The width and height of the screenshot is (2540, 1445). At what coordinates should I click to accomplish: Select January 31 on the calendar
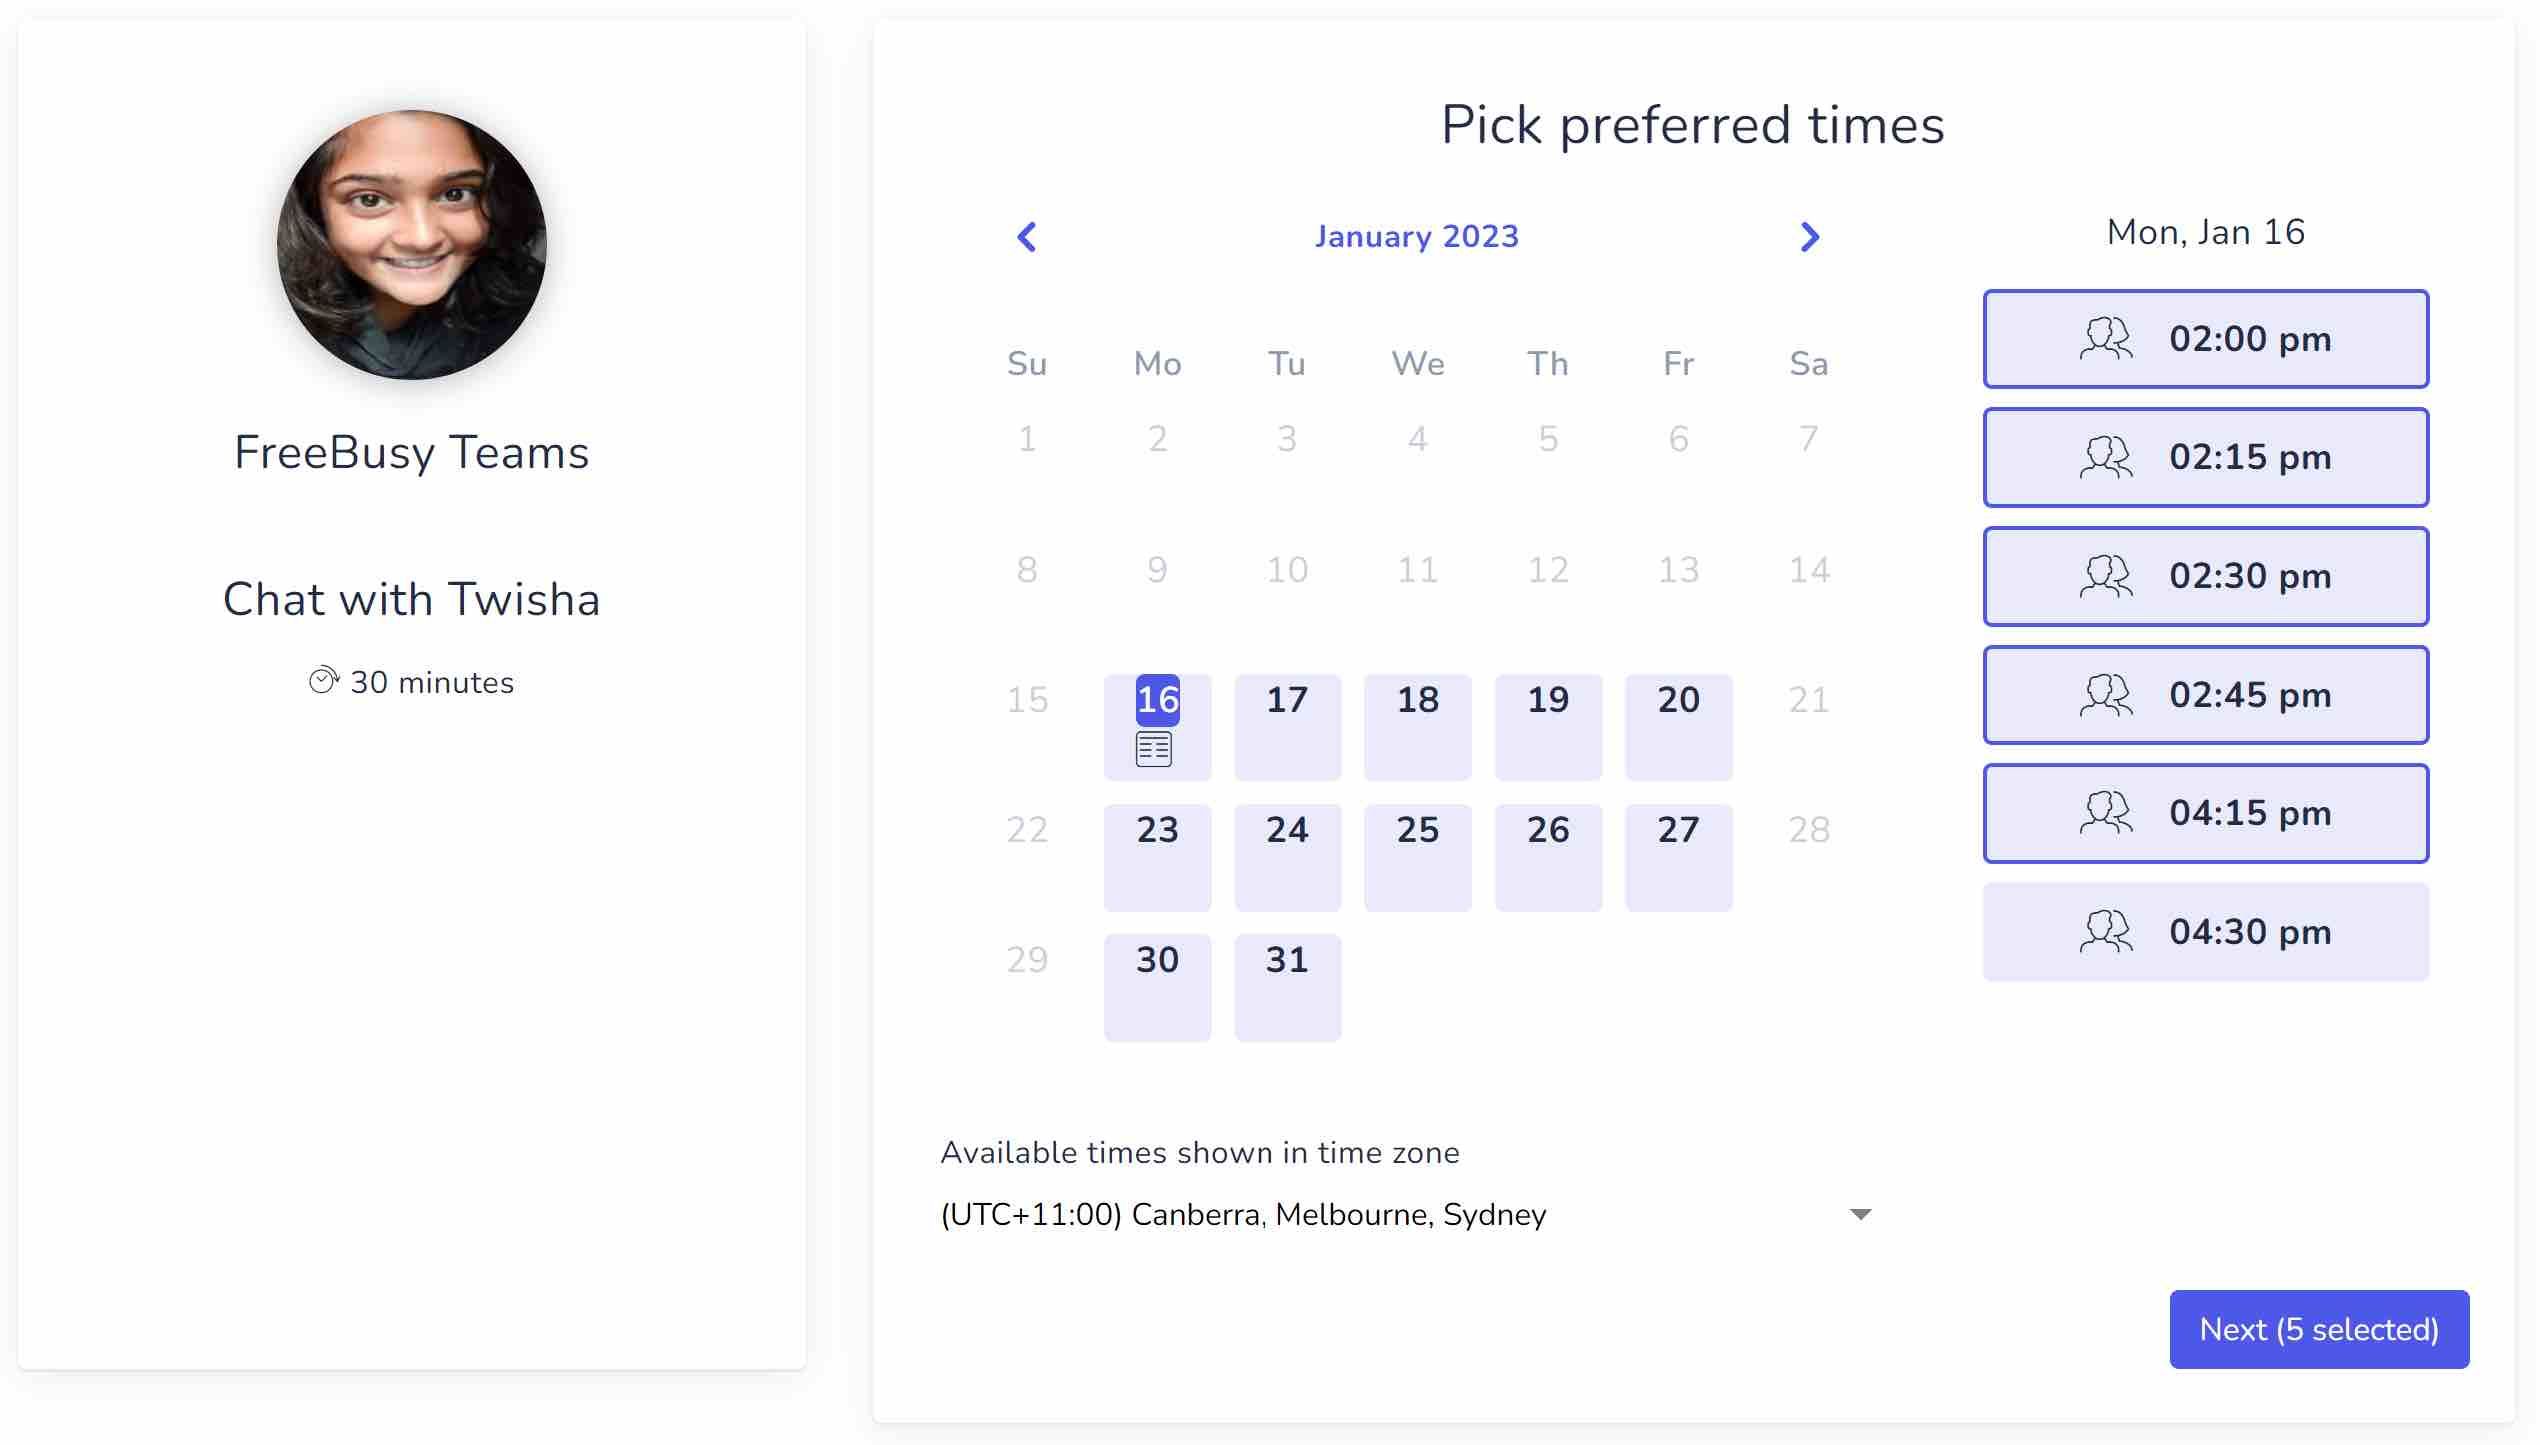(x=1287, y=986)
